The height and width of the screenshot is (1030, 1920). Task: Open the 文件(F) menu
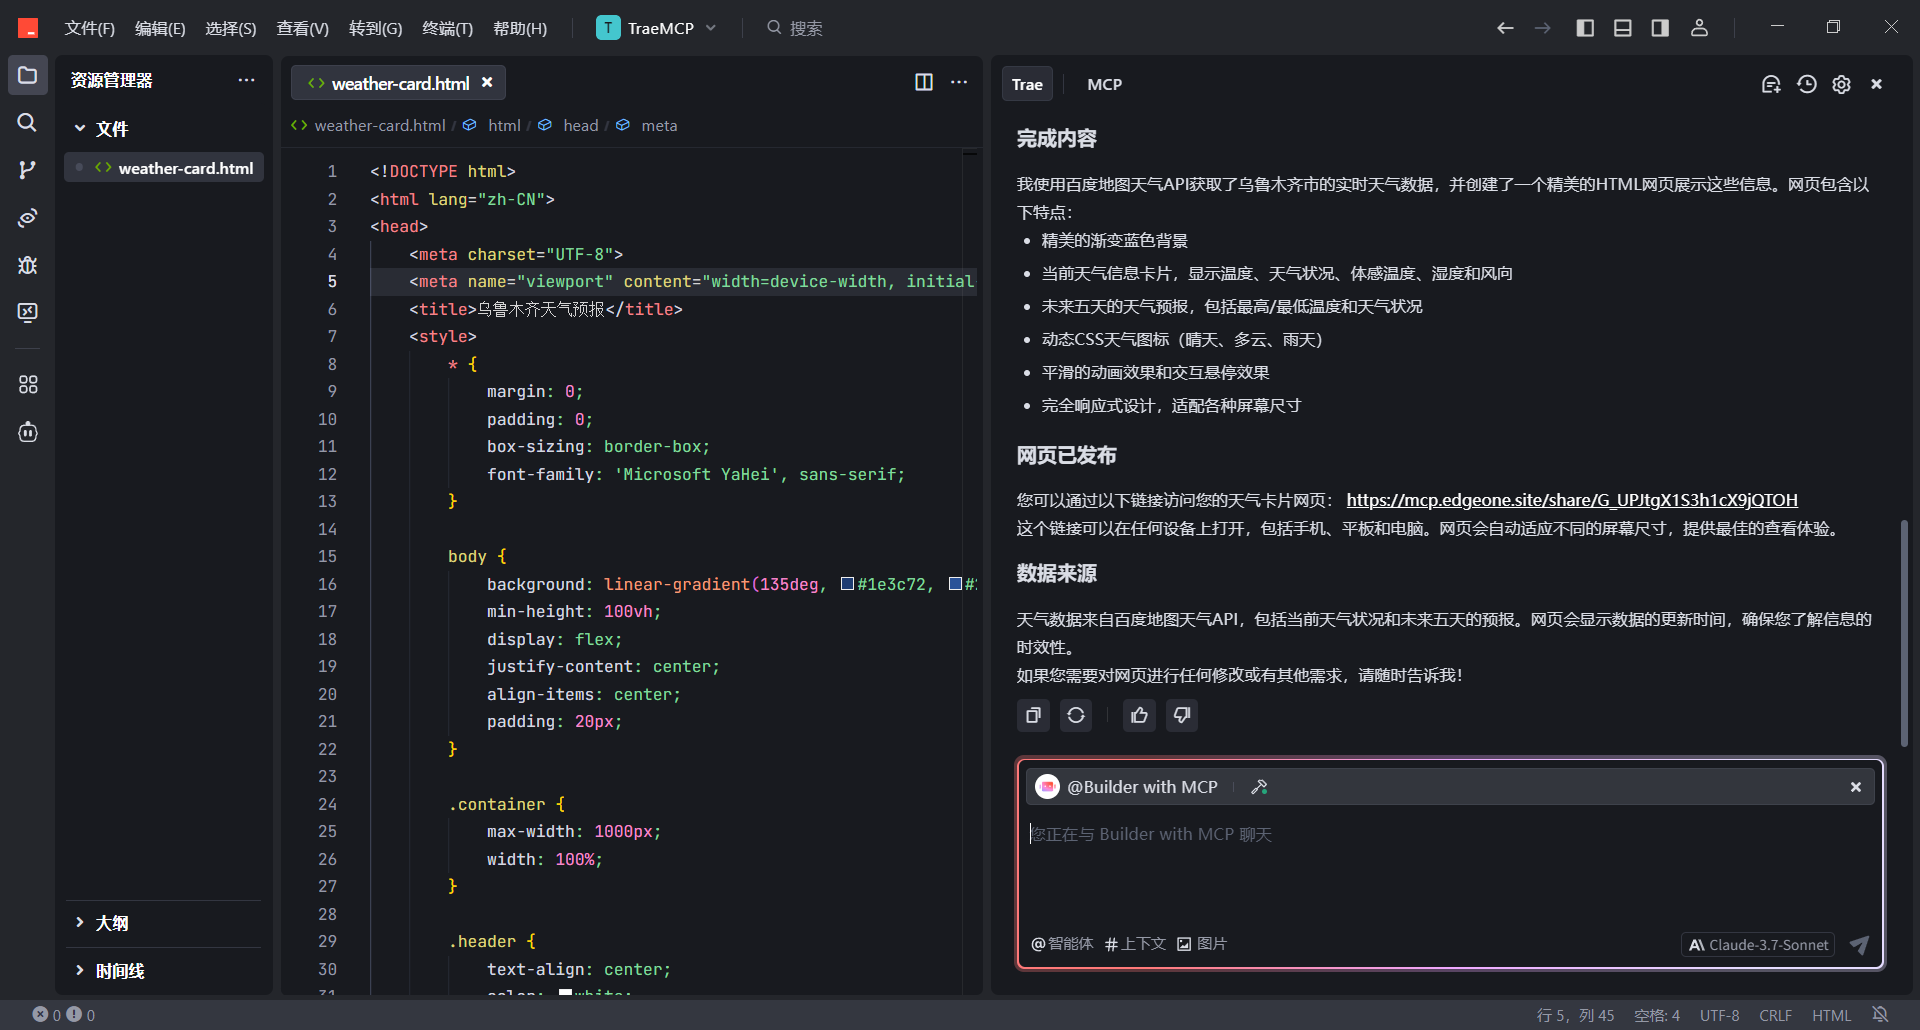point(89,28)
